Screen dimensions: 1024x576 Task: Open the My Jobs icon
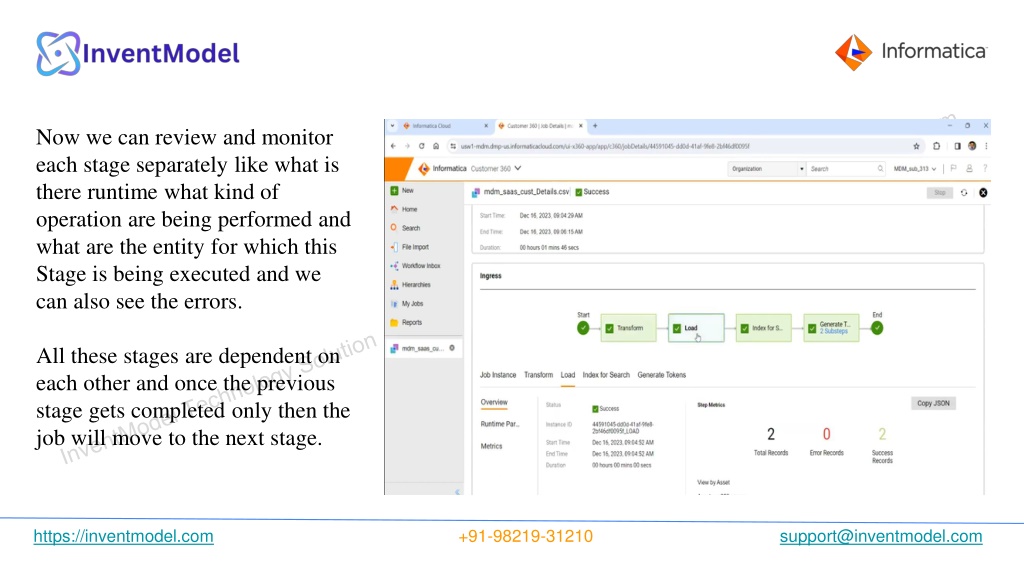tap(394, 304)
